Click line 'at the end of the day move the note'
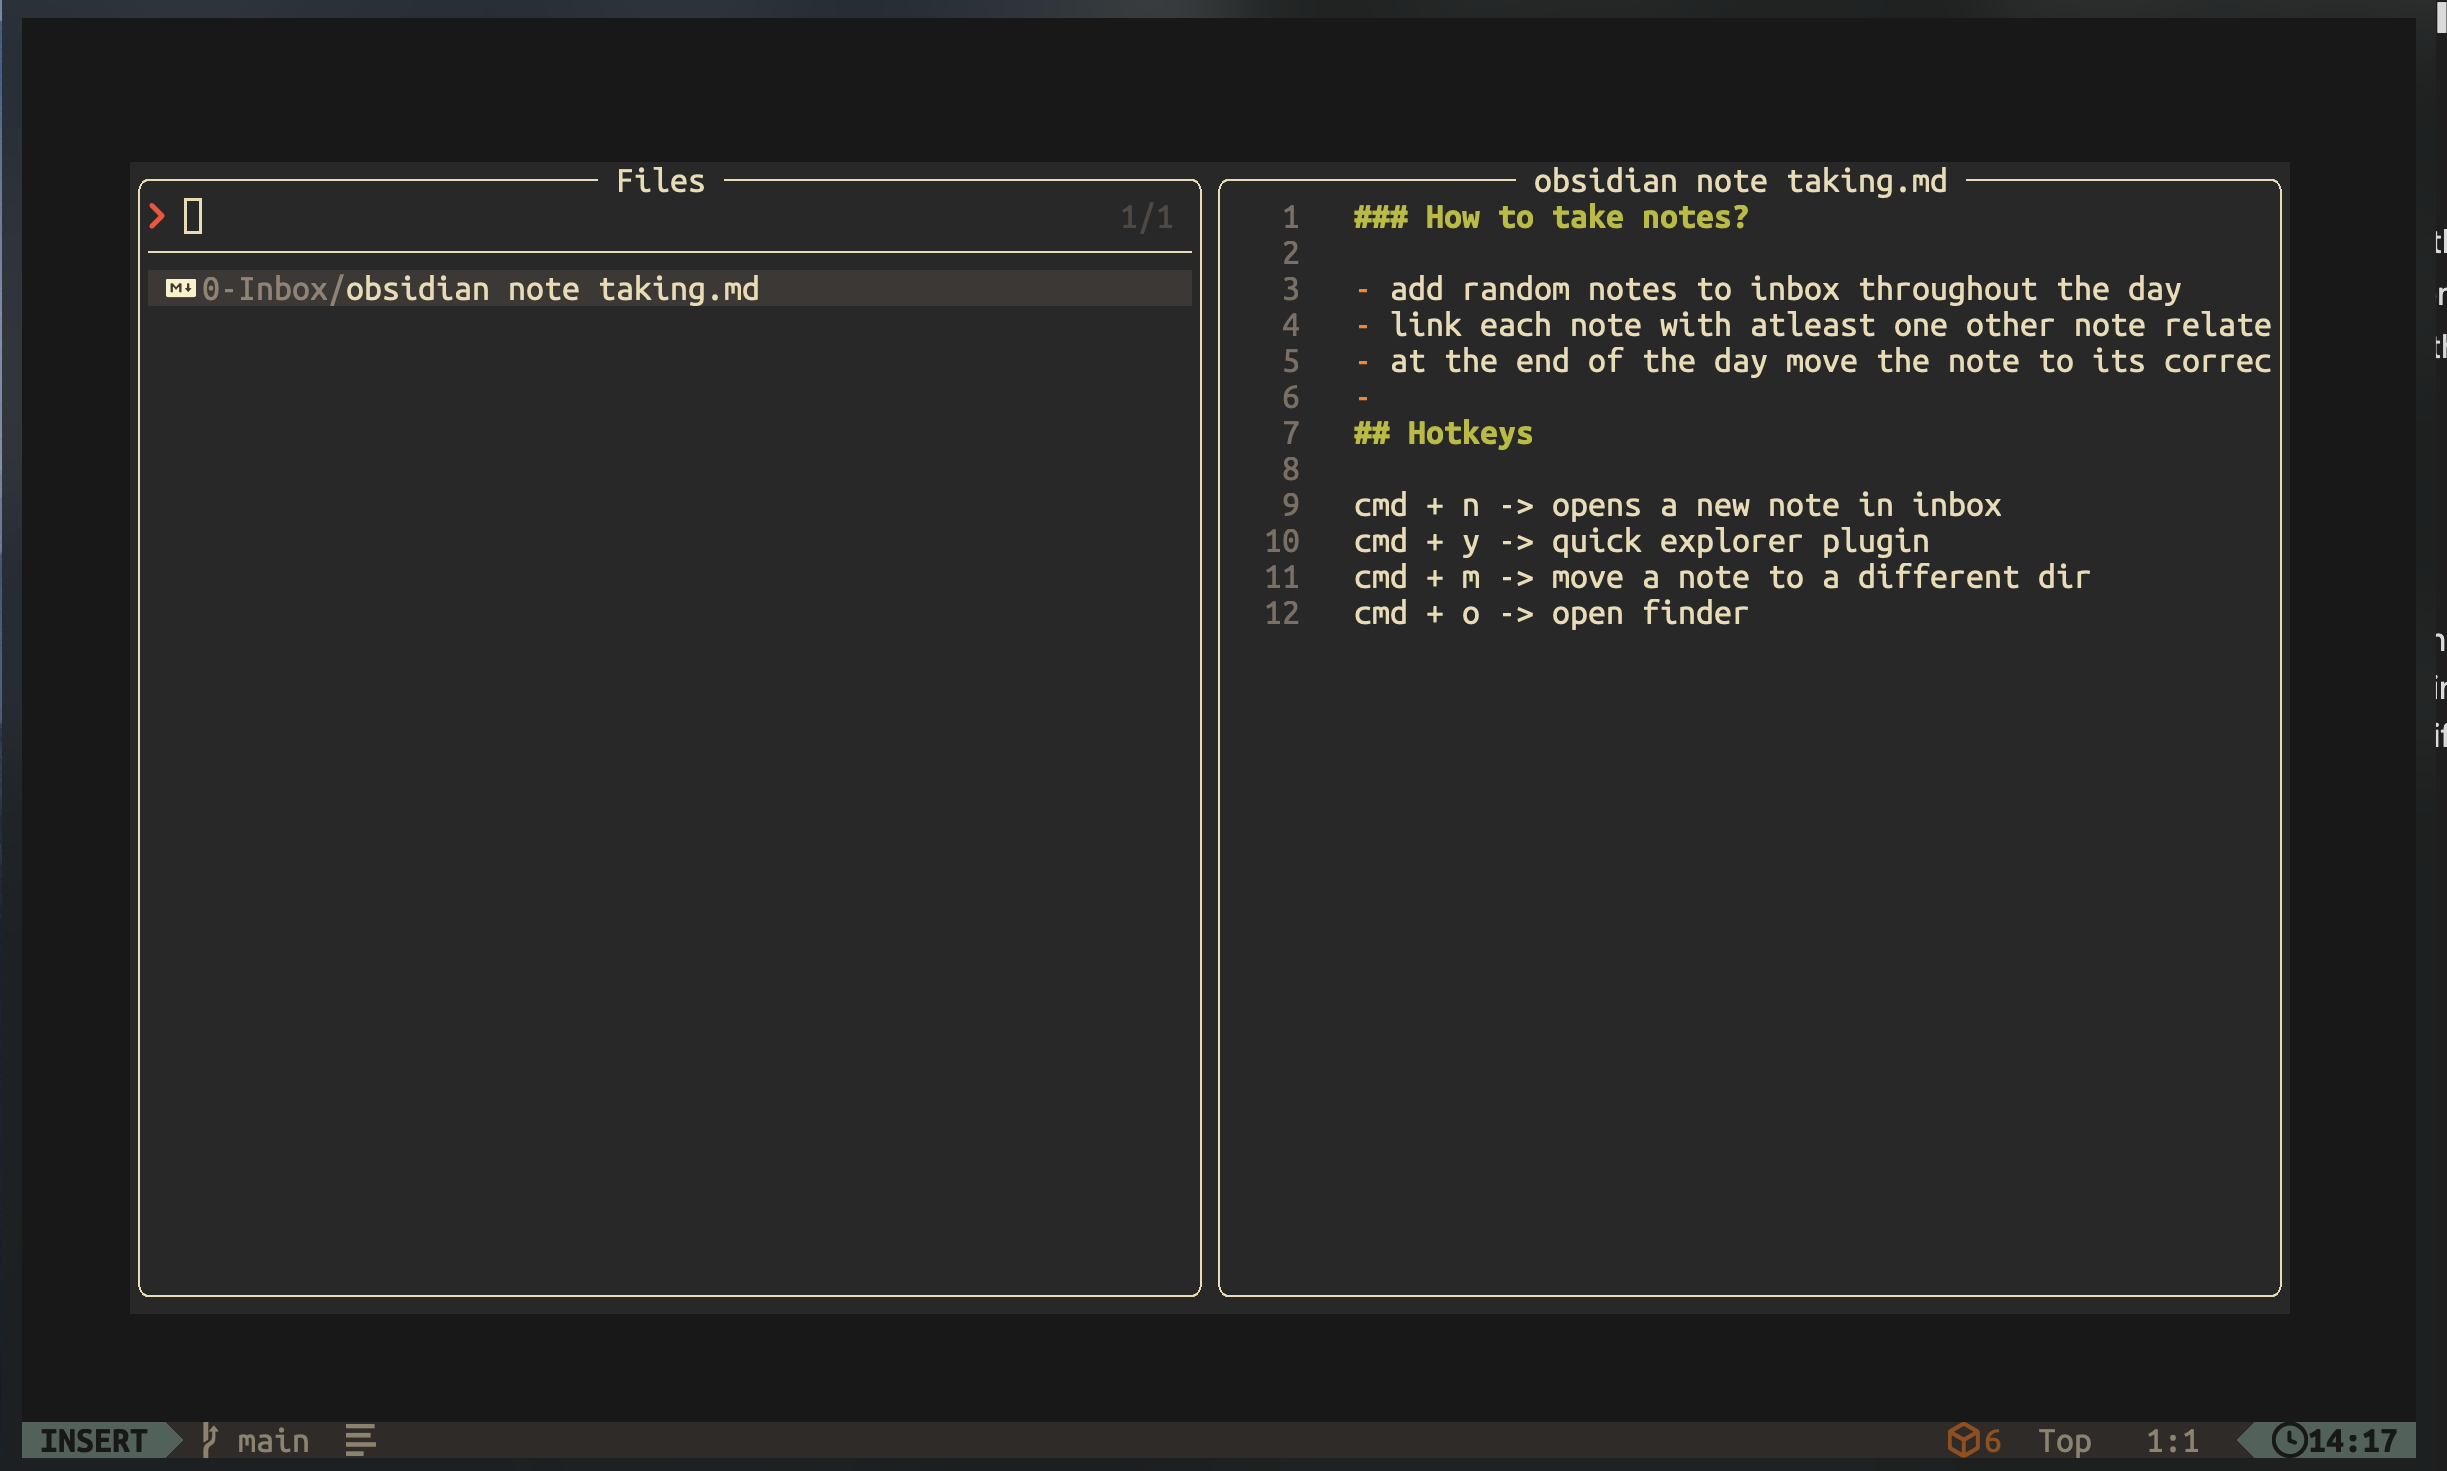 (x=1813, y=361)
